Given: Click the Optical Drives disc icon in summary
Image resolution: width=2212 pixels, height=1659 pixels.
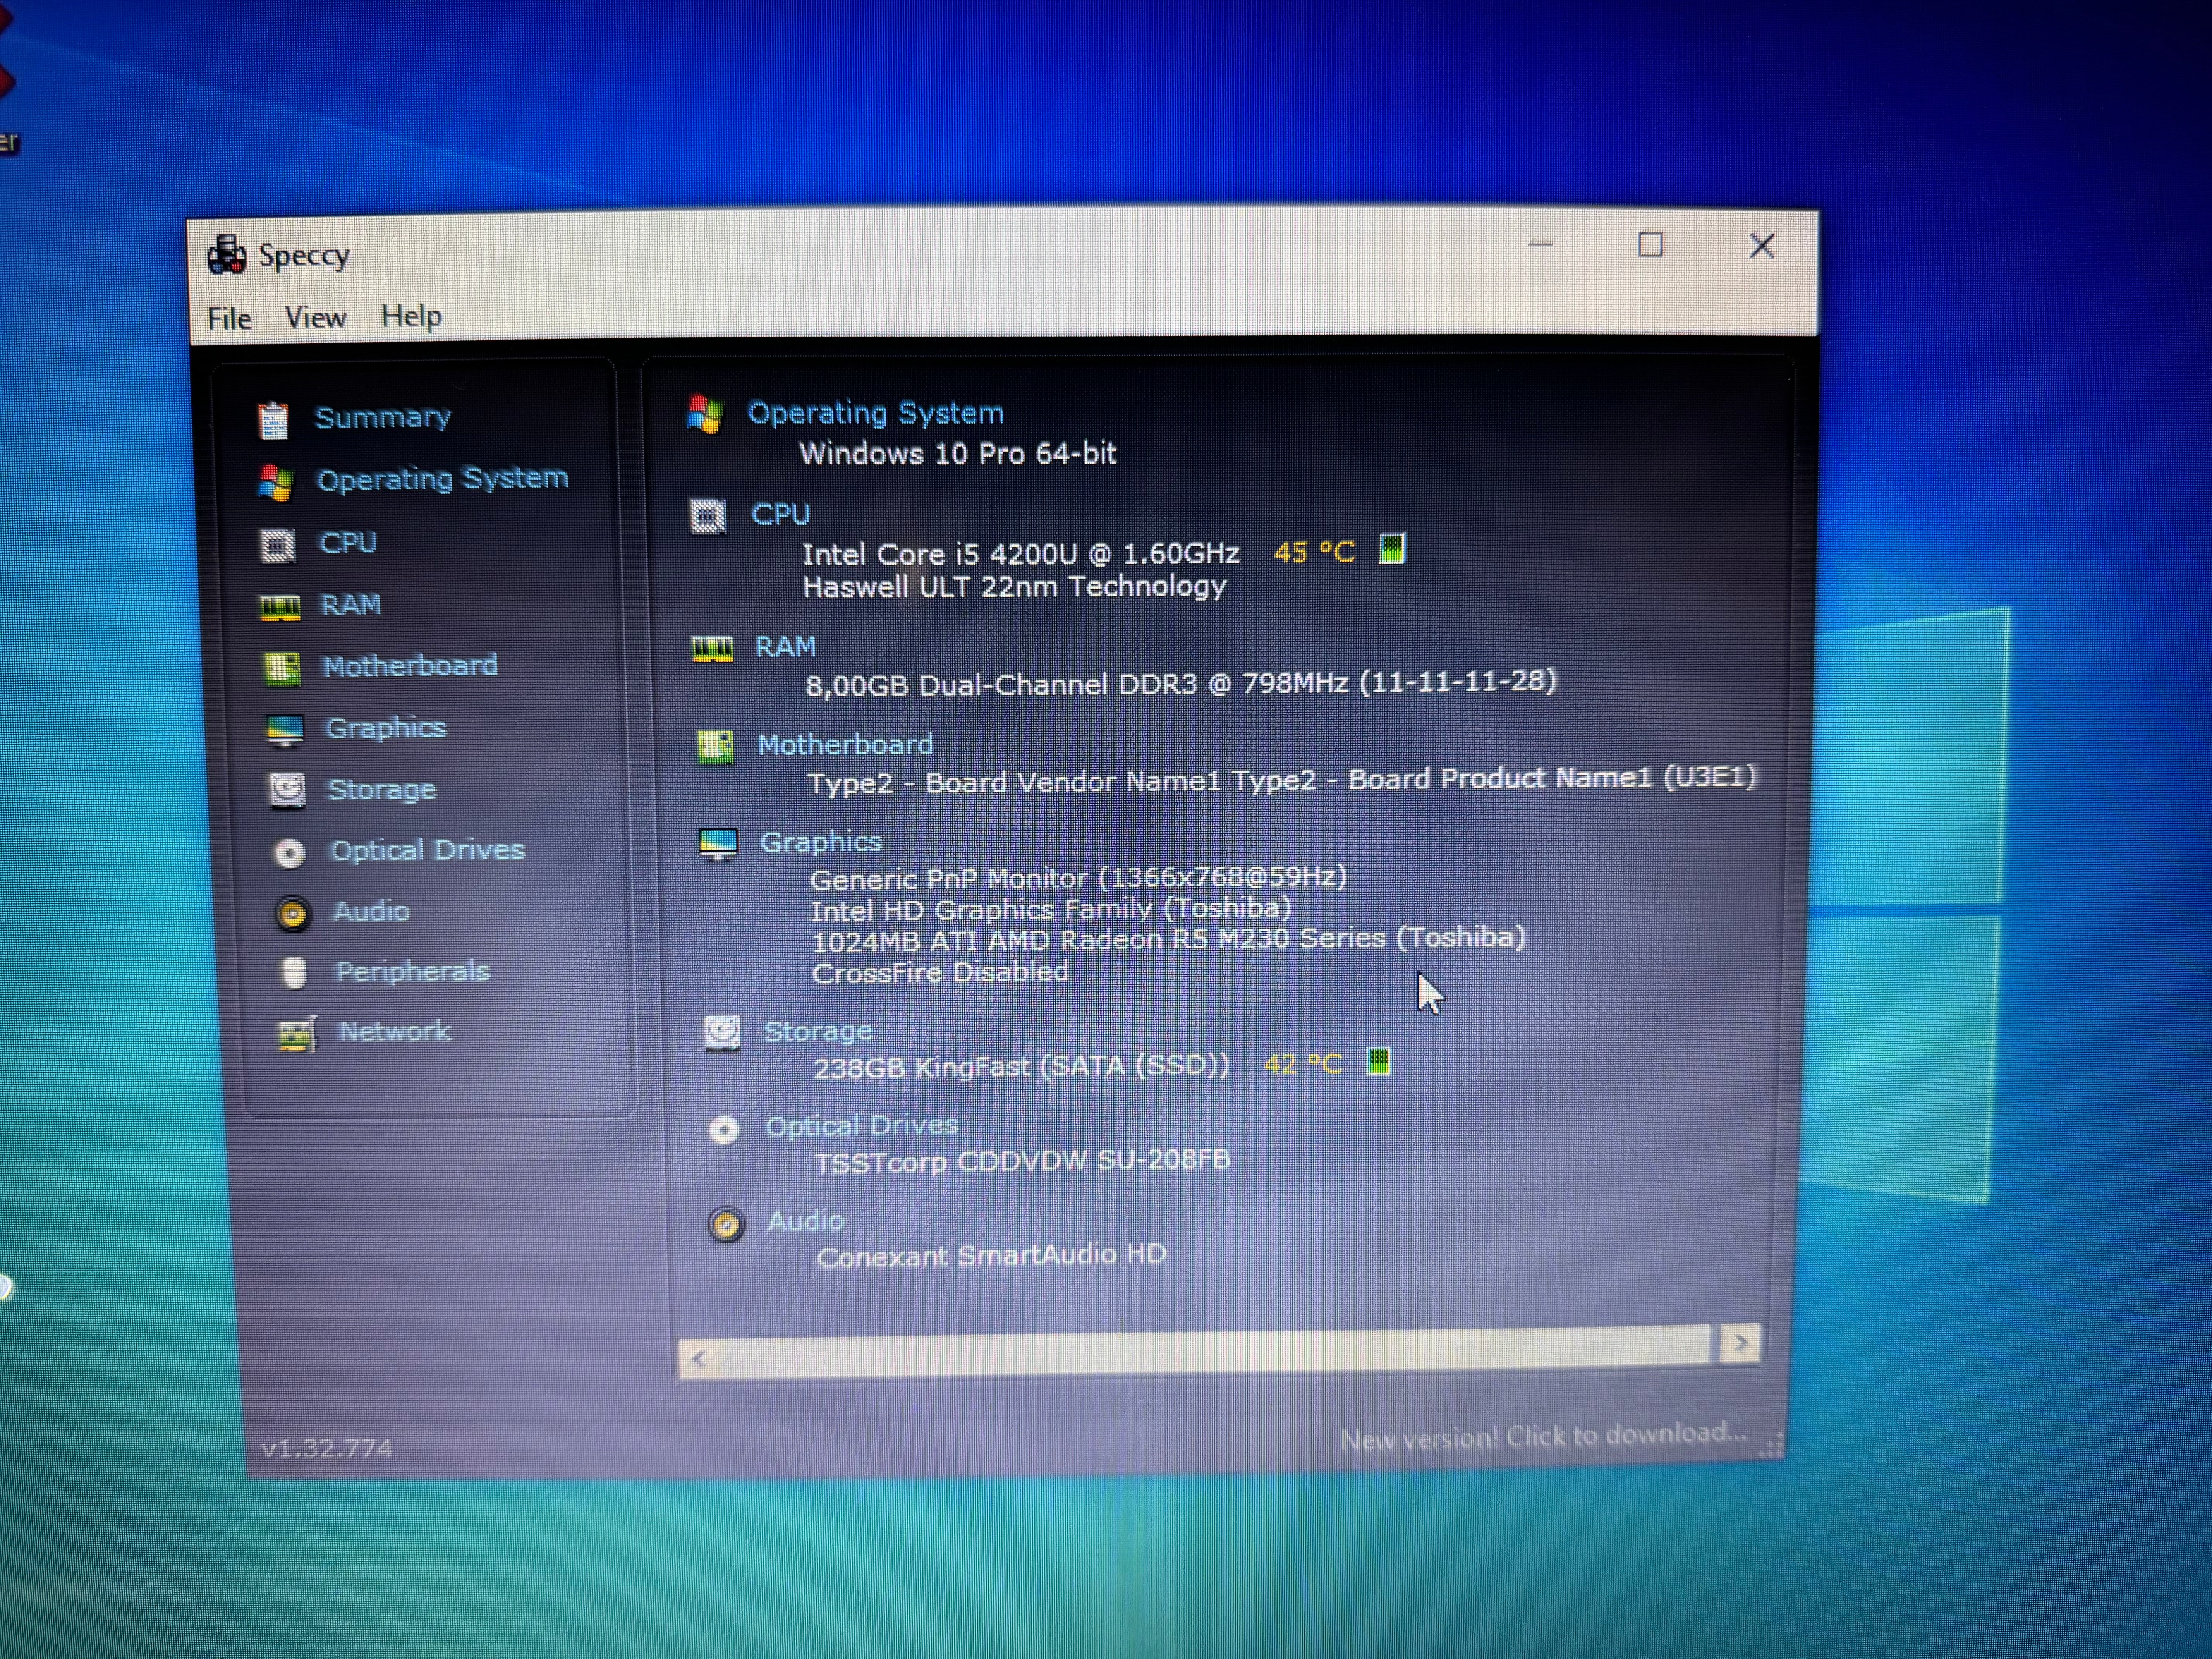Looking at the screenshot, I should (724, 1130).
